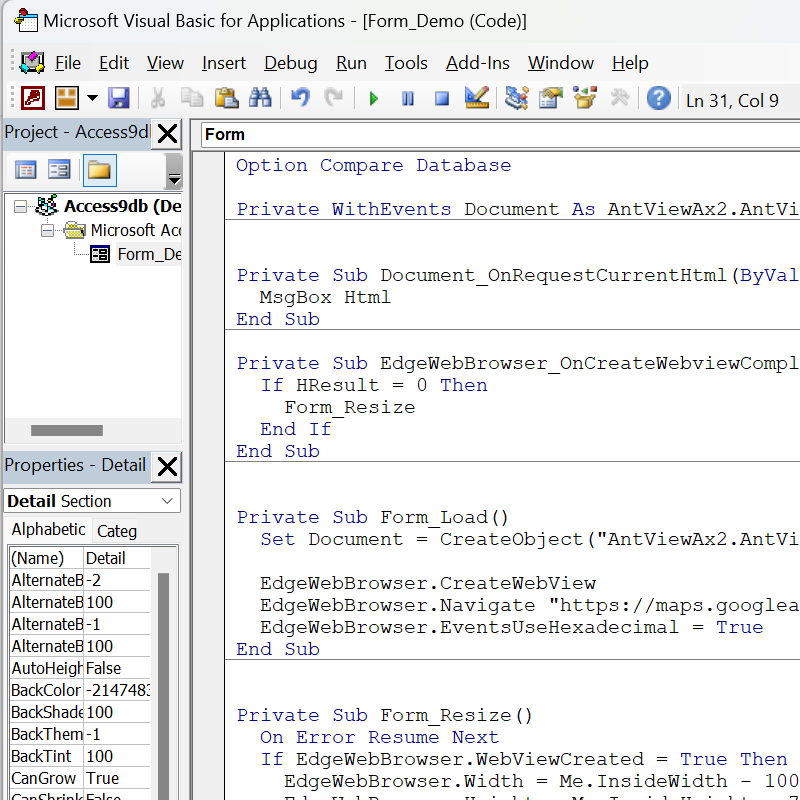Viewport: 800px width, 800px height.
Task: Open the Debug menu
Action: 290,63
